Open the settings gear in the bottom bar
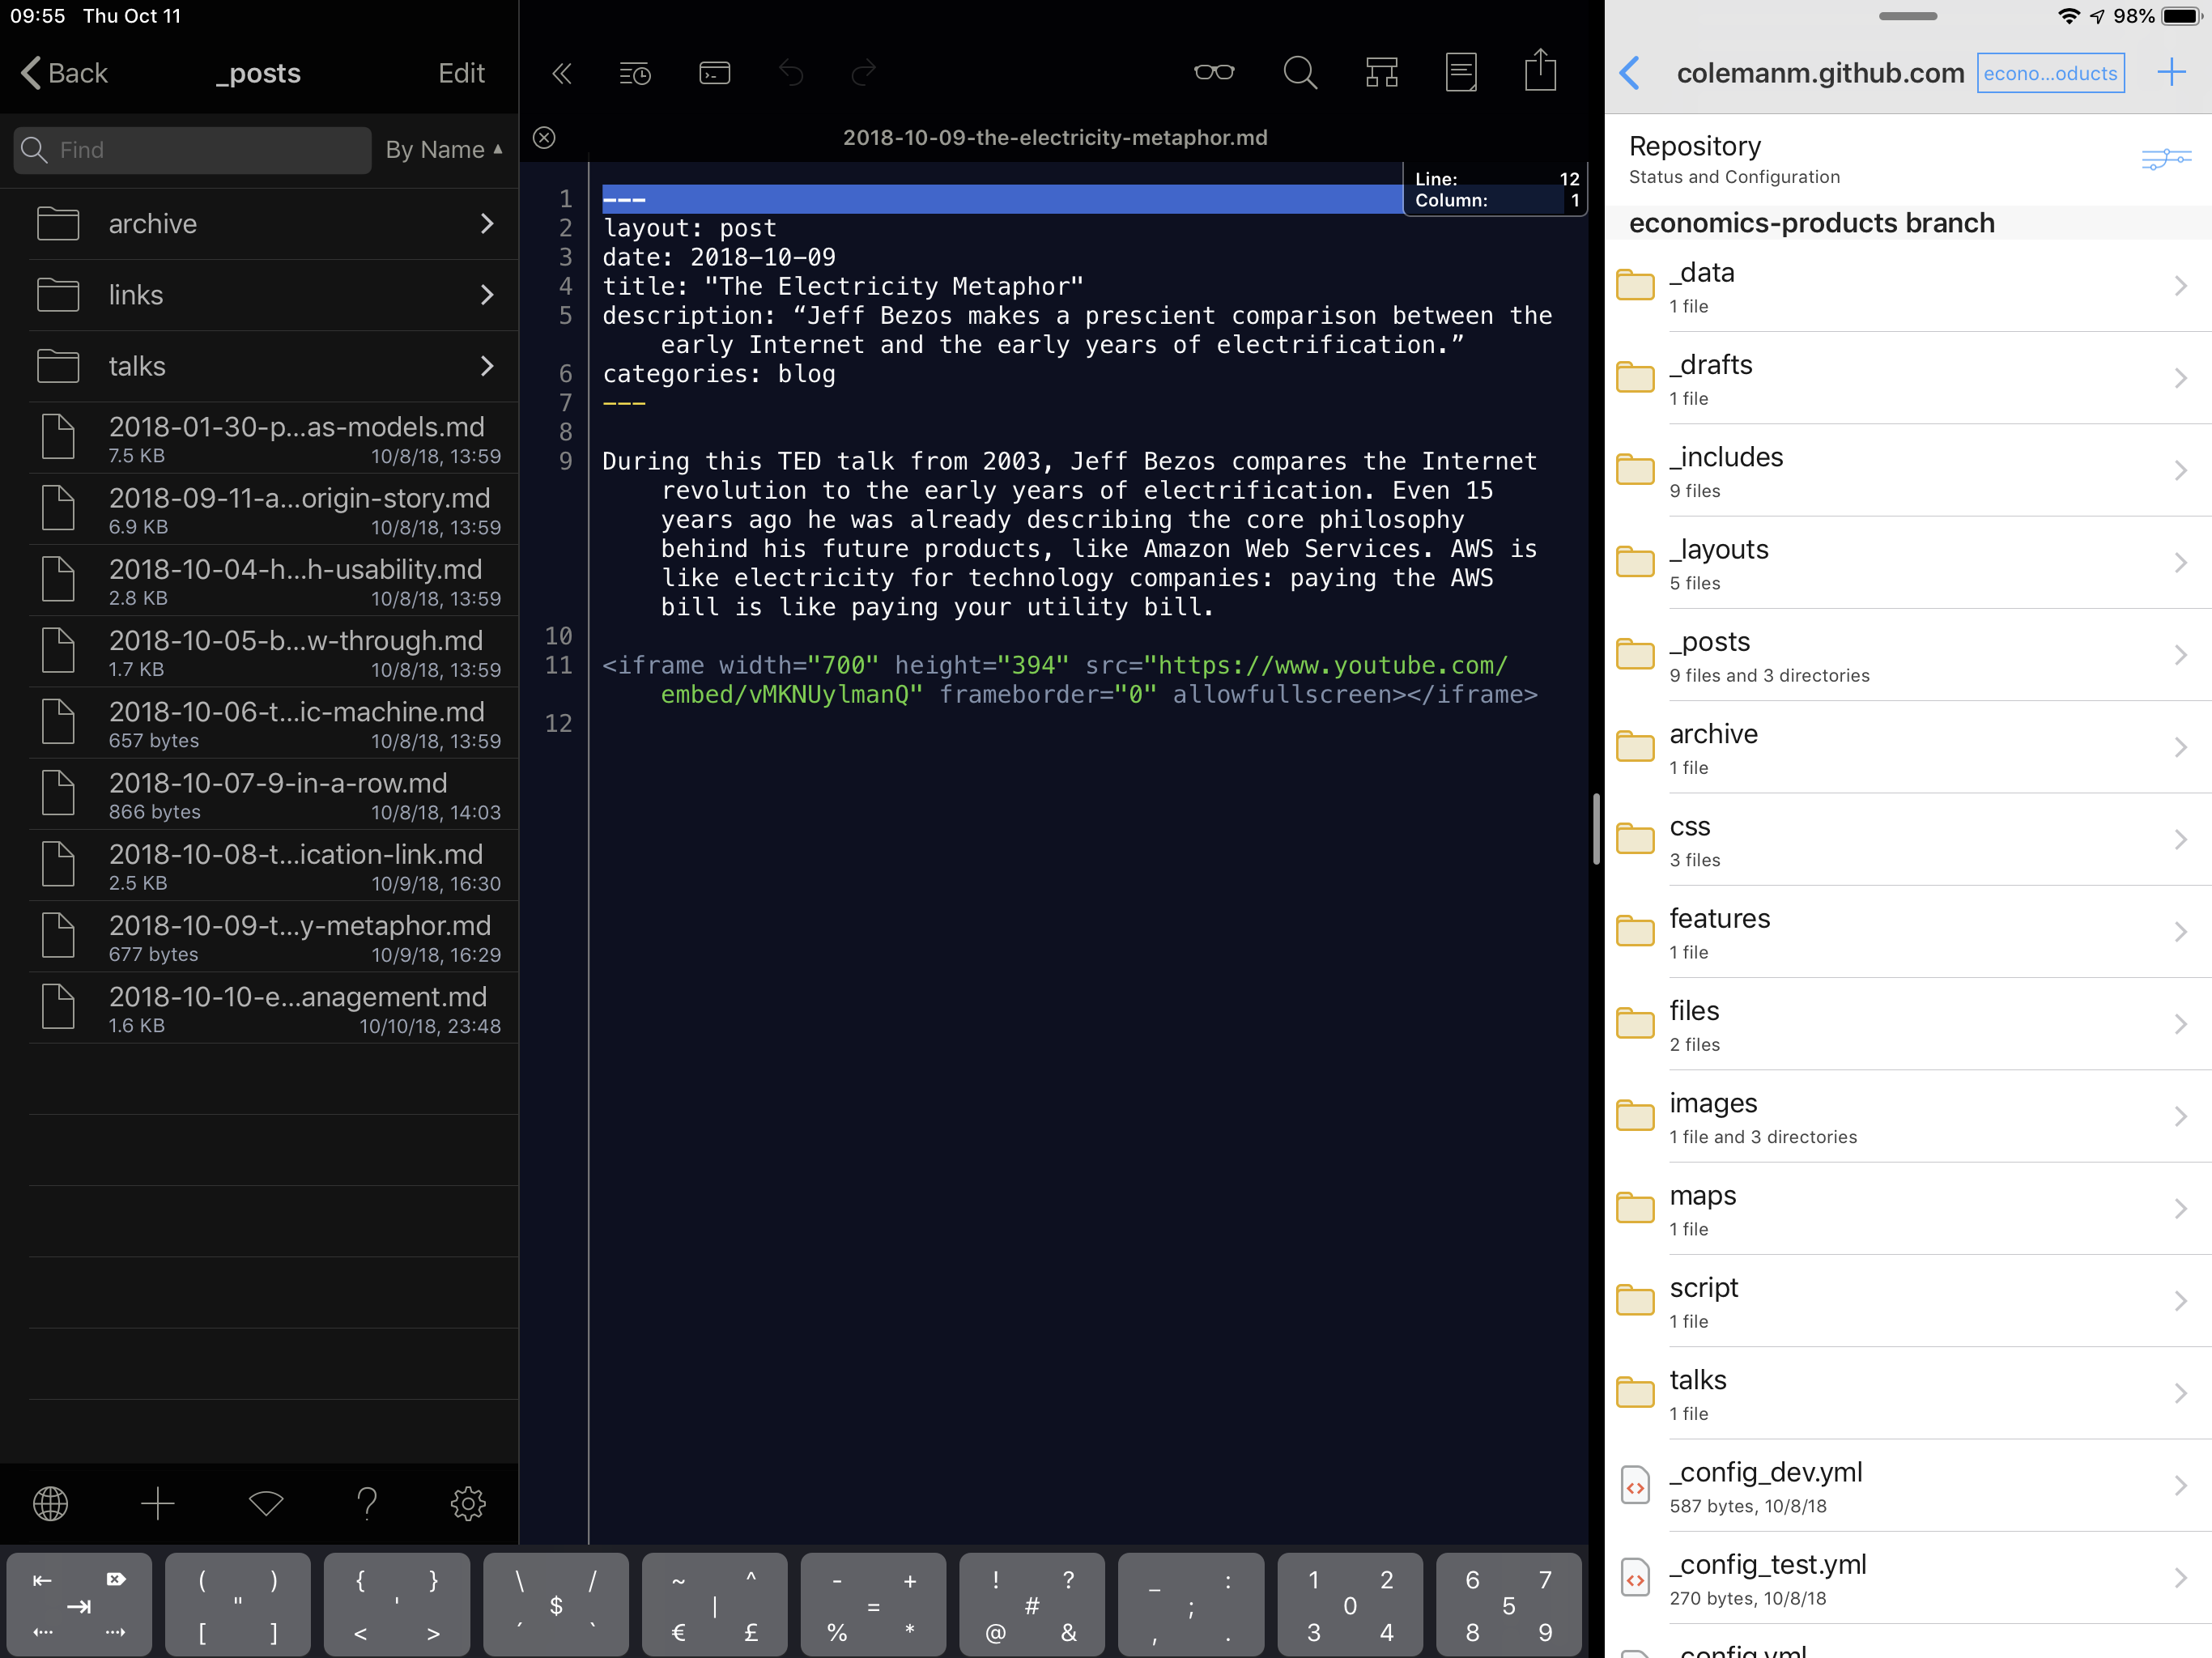 coord(468,1503)
